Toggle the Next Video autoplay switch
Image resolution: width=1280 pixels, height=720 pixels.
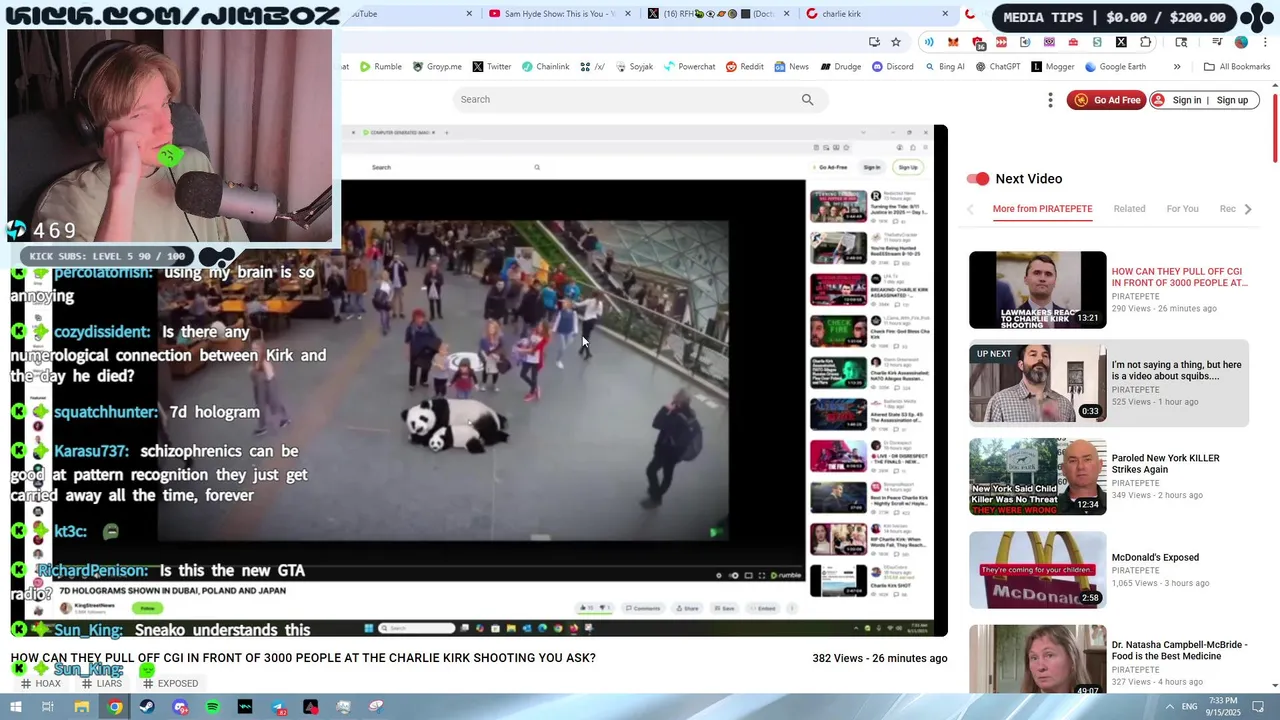click(x=977, y=179)
